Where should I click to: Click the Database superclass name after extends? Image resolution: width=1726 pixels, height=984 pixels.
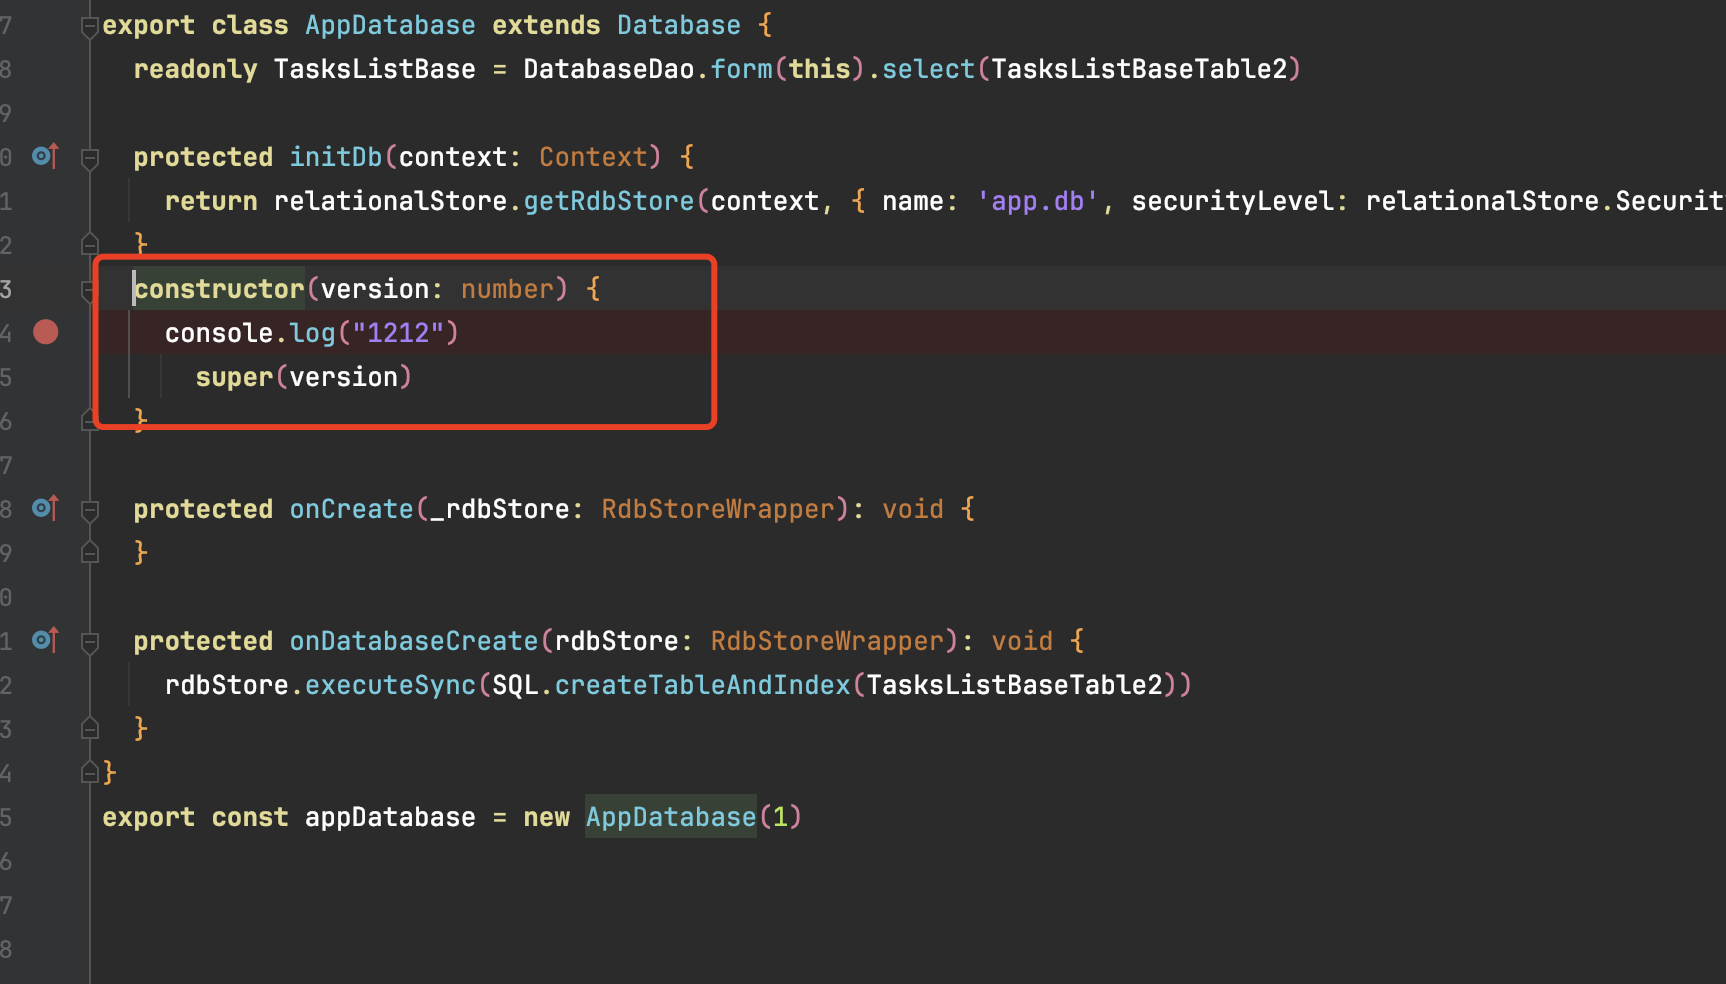(678, 25)
